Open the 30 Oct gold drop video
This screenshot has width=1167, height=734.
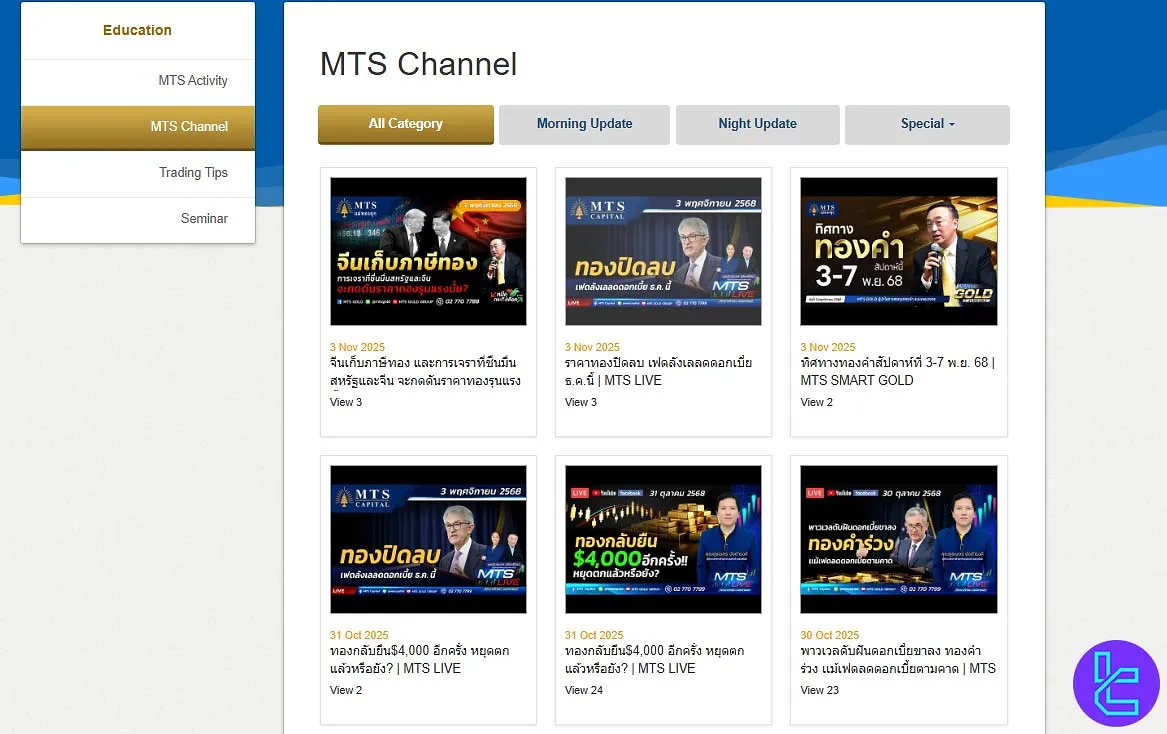(898, 539)
